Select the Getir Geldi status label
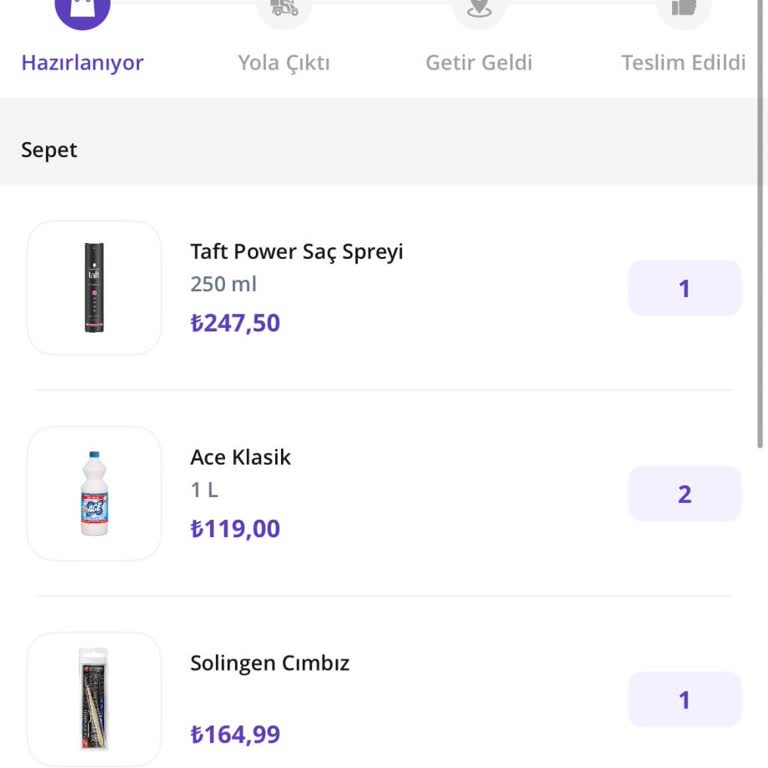Viewport: 768px width, 768px height. pyautogui.click(x=479, y=63)
